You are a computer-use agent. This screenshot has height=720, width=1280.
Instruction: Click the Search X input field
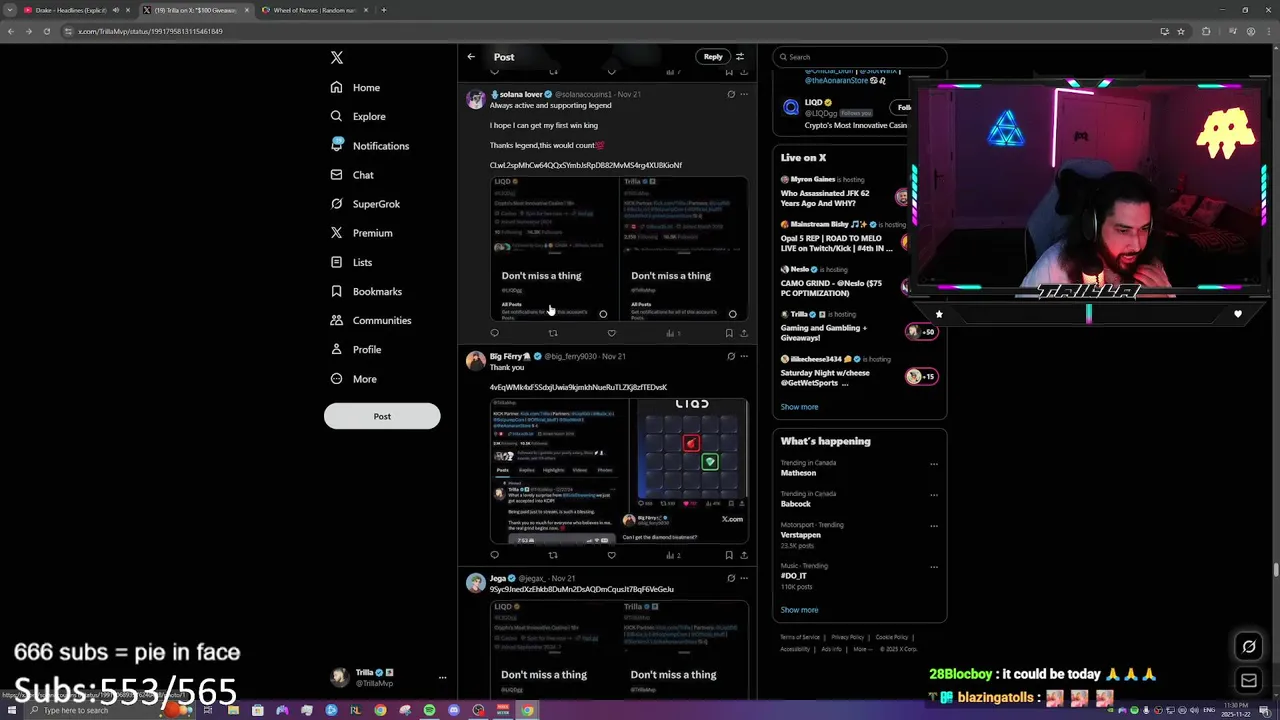click(860, 57)
